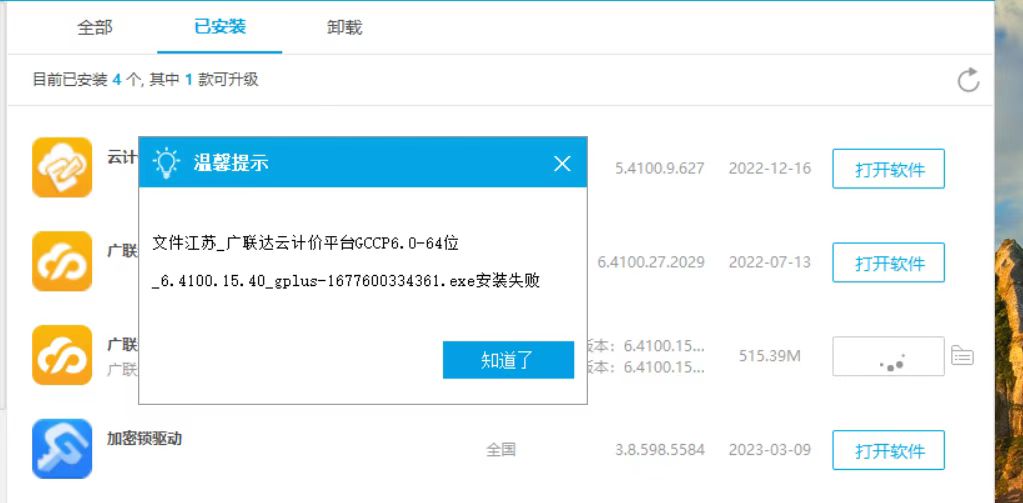This screenshot has height=503, width=1023.
Task: Click version text 6.4100.27.2029
Action: coord(651,262)
